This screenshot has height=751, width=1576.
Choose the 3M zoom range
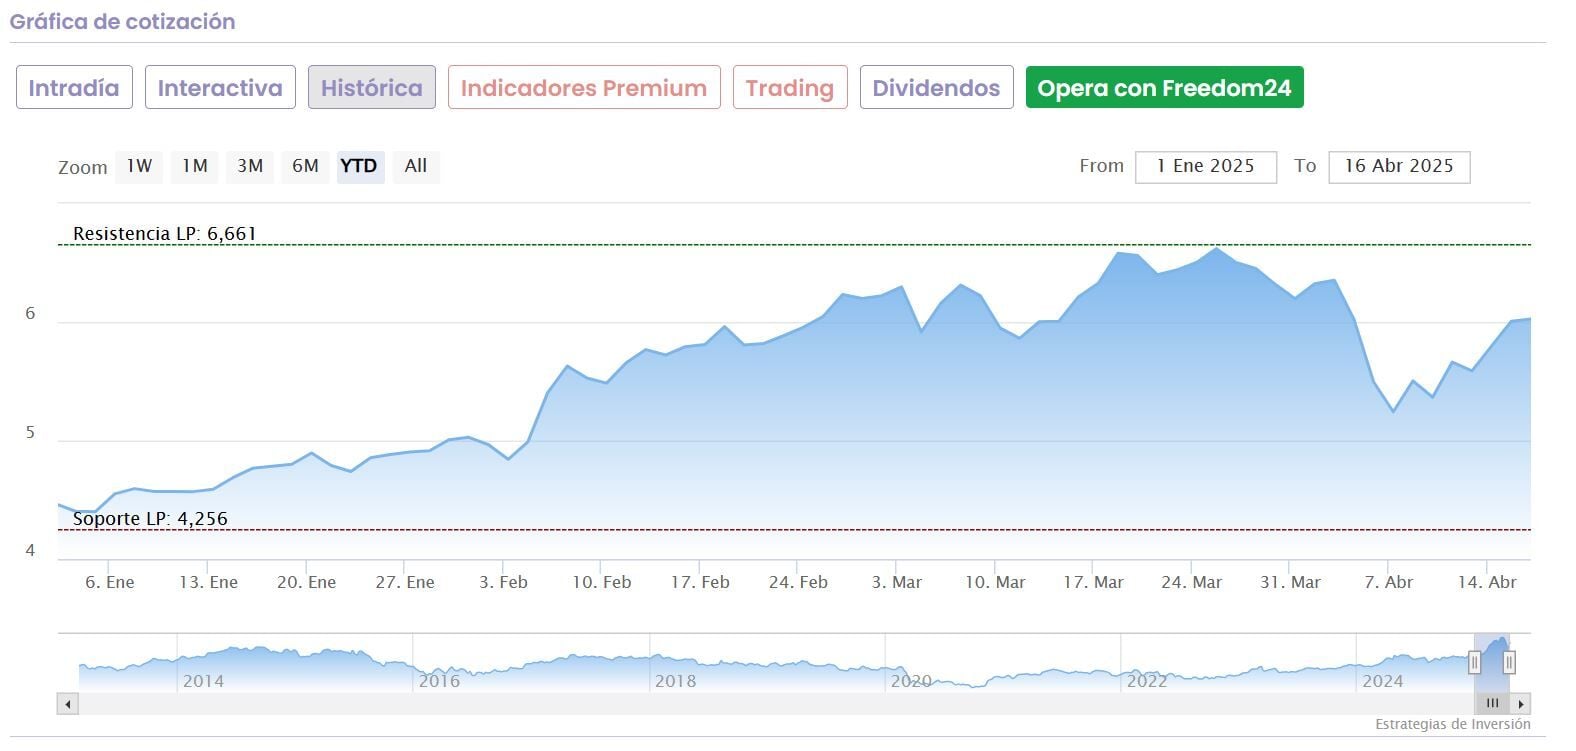point(250,166)
